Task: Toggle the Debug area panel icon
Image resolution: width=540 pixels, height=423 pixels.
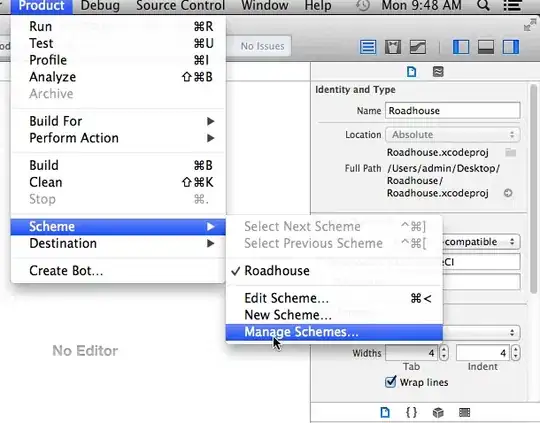Action: point(486,47)
